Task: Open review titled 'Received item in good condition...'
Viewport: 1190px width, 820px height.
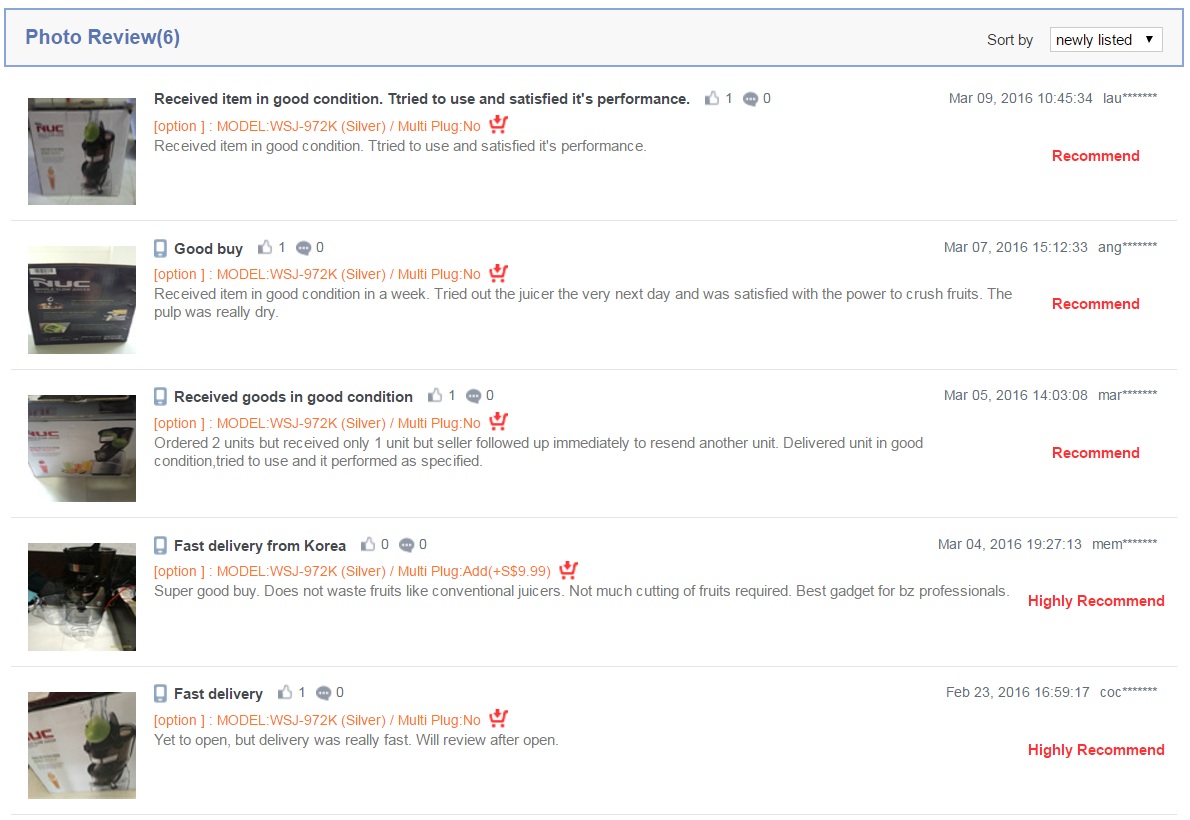Action: (x=422, y=99)
